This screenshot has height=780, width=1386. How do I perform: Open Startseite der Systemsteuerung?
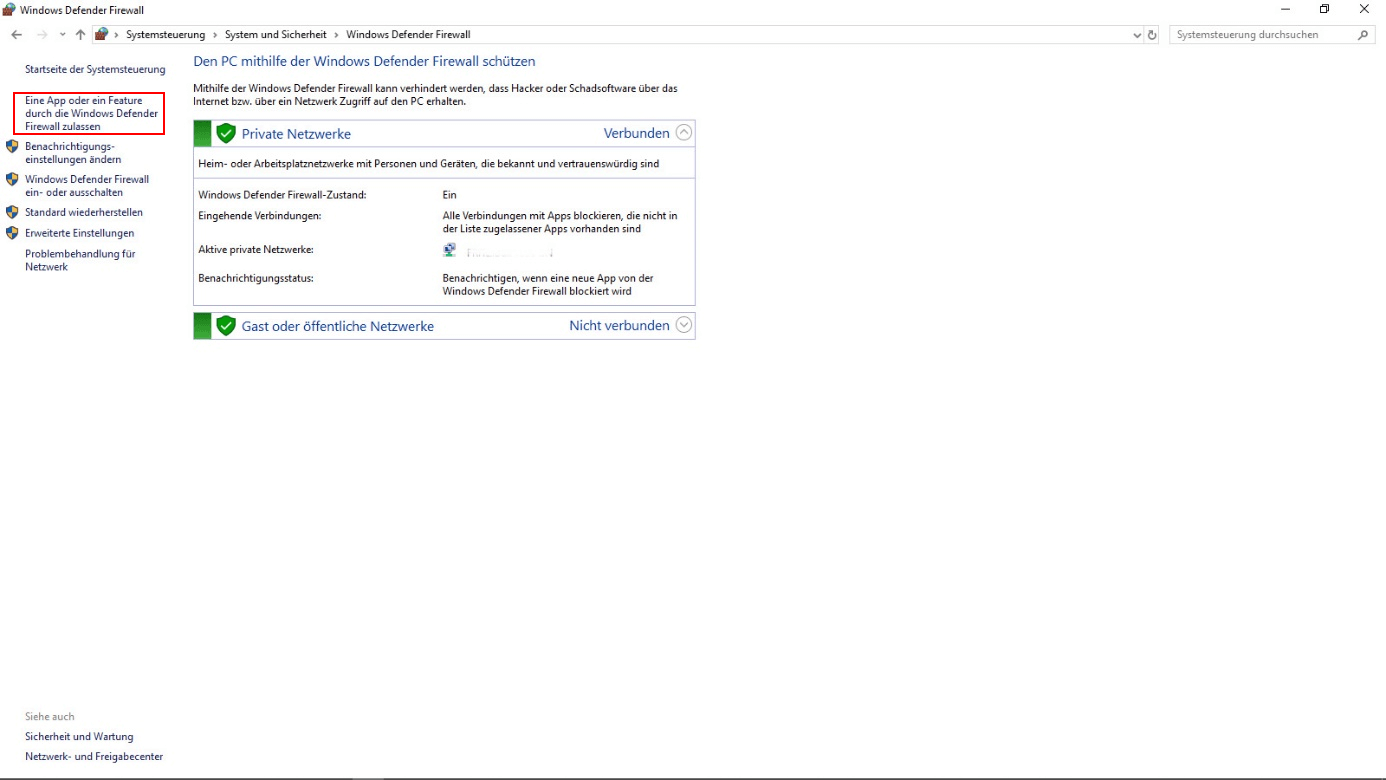[95, 70]
